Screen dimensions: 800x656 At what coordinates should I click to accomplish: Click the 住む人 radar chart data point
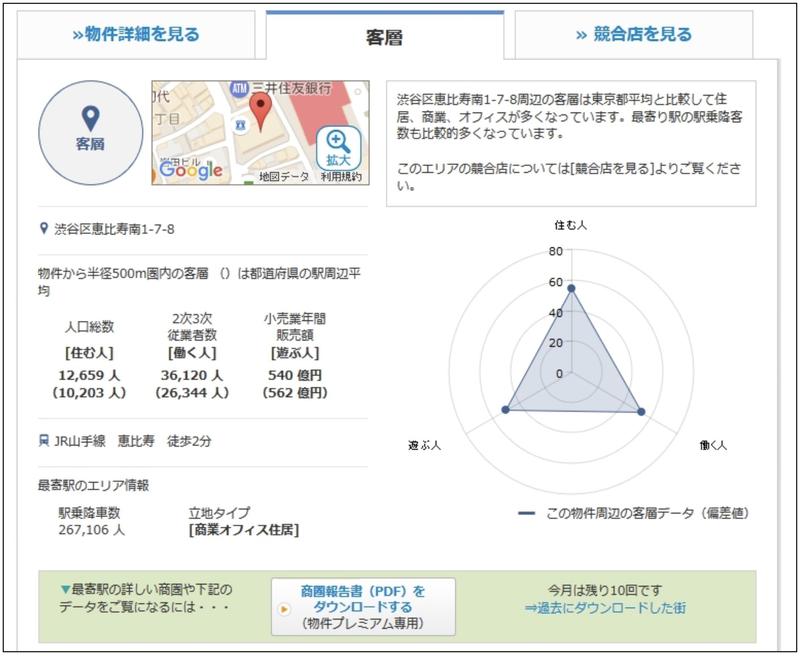point(571,289)
